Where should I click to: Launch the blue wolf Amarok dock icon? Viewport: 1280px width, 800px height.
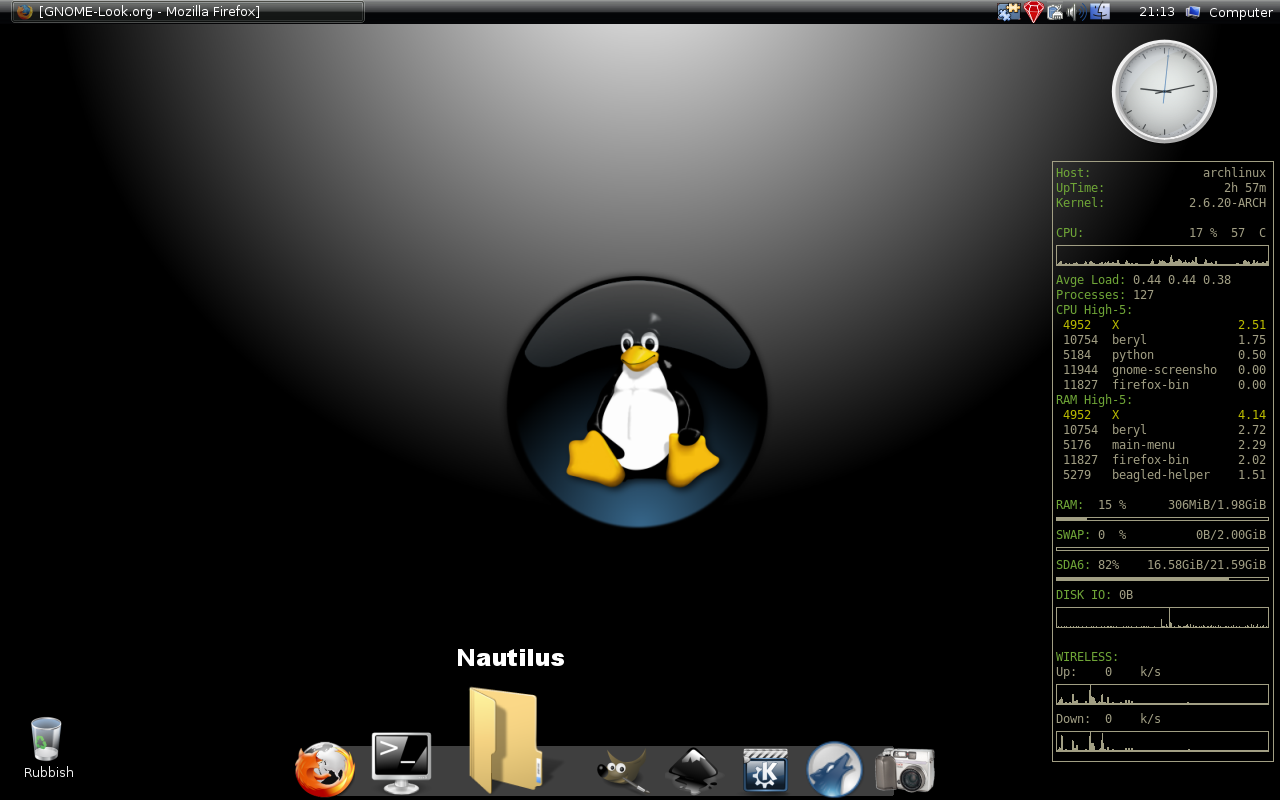[835, 769]
